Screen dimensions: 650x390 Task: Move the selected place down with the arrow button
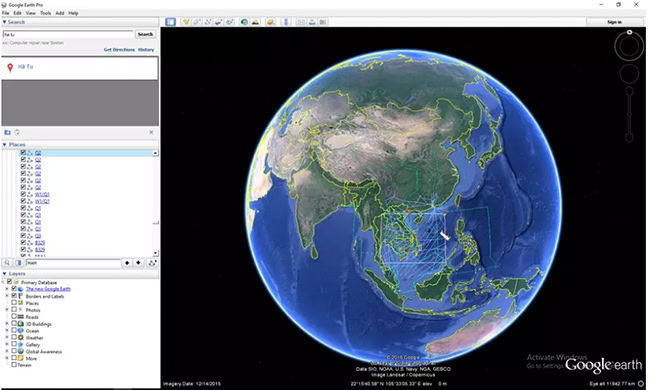138,263
